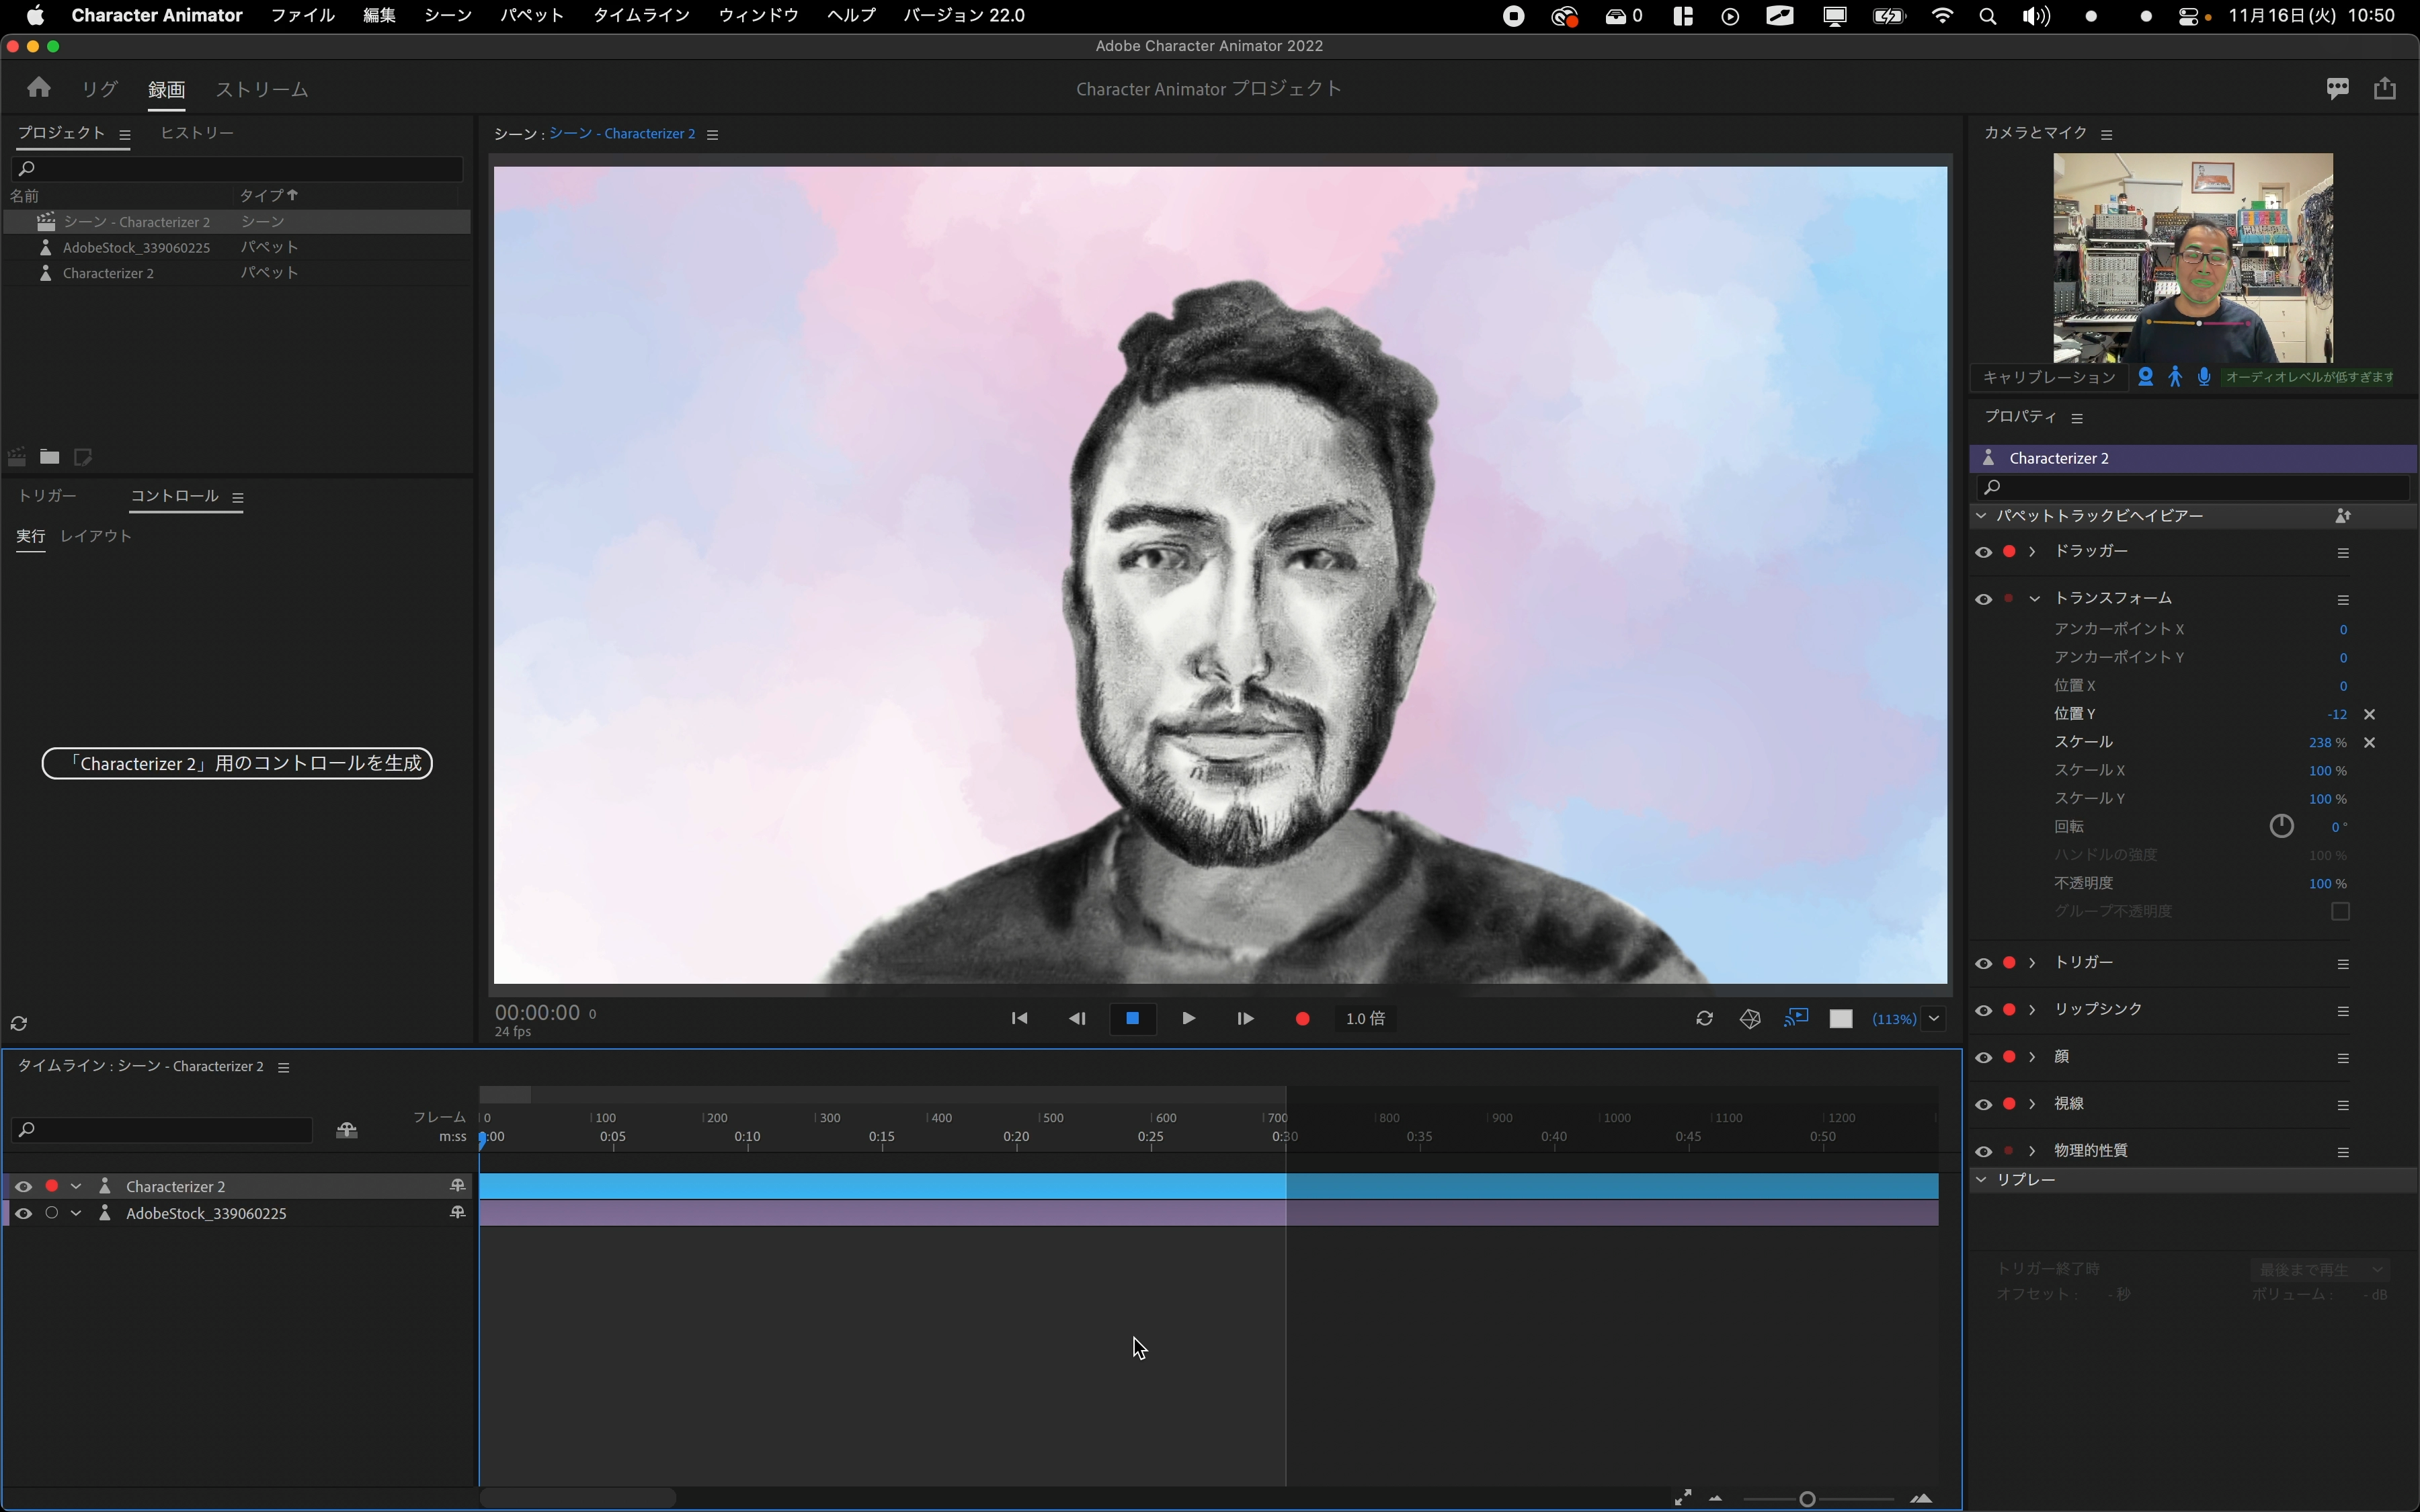The image size is (2420, 1512).
Task: Click the new folder icon in Project panel
Action: 49,457
